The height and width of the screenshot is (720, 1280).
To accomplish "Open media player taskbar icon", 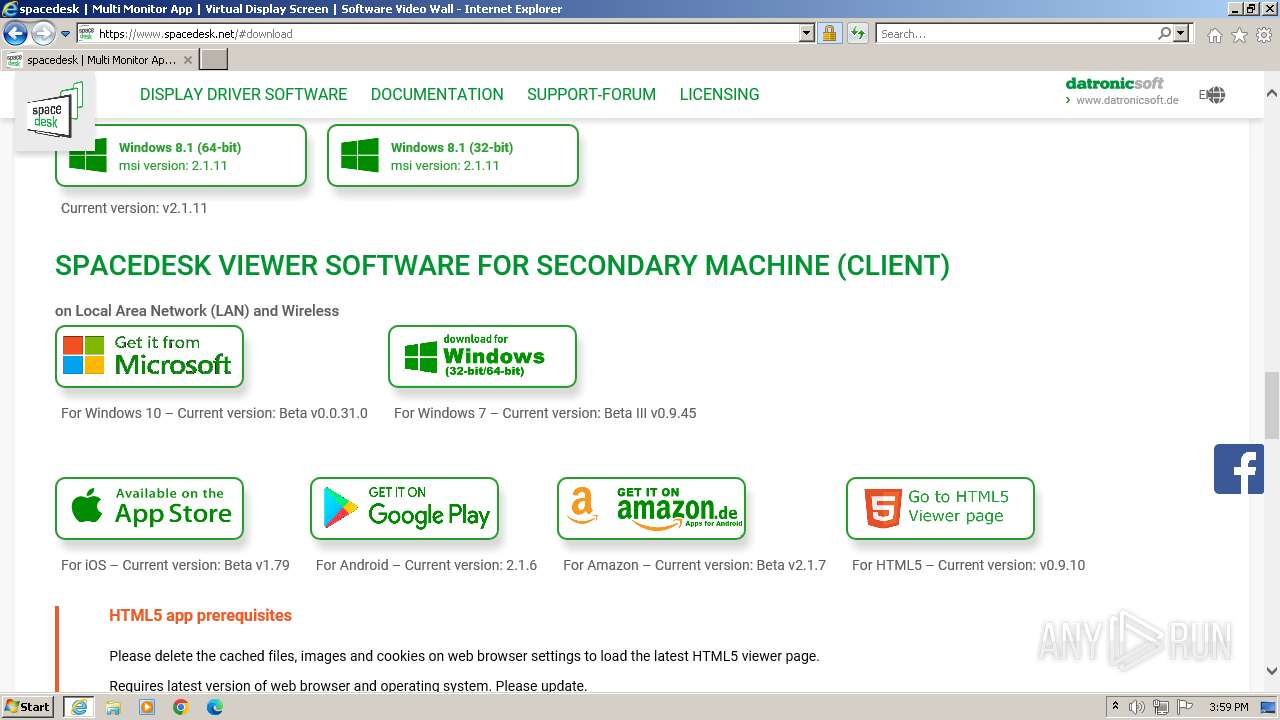I will click(x=147, y=706).
